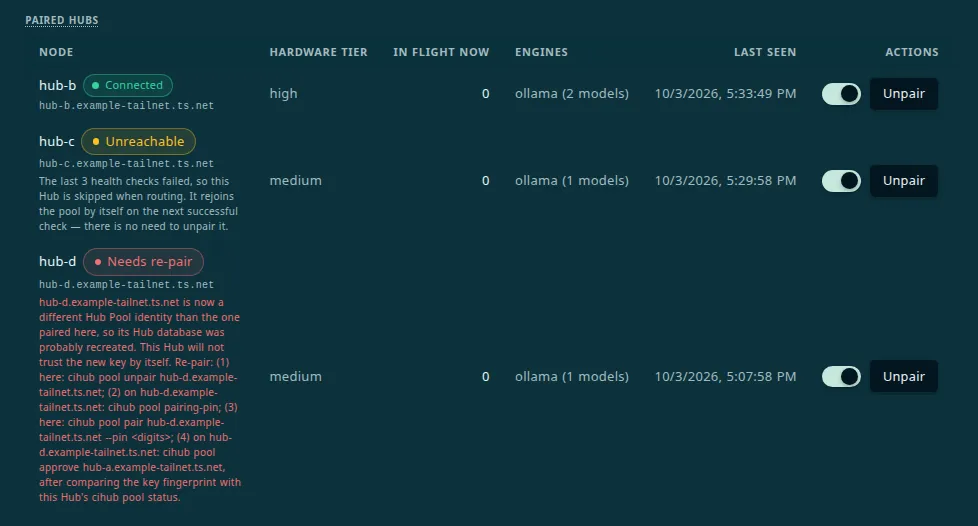The image size is (978, 526).
Task: Click the red re-pair instructions text
Action: coord(140,400)
